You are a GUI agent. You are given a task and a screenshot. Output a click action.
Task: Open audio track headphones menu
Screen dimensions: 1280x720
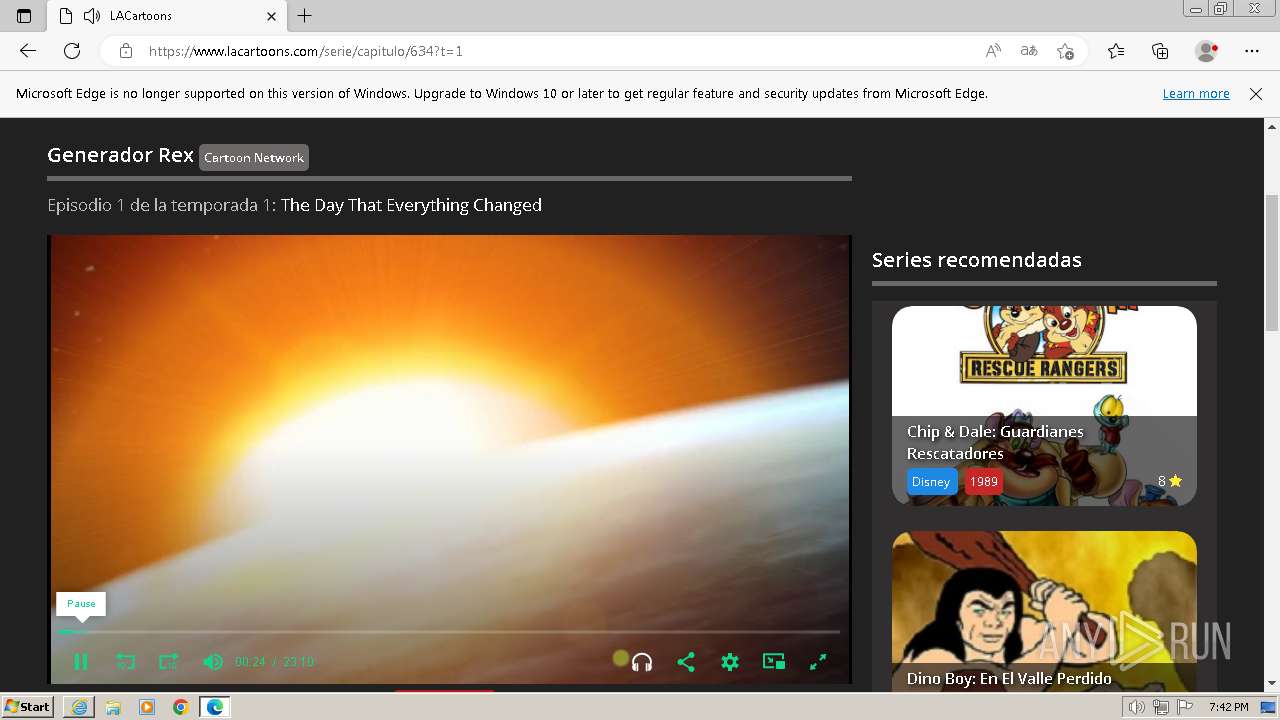[642, 662]
